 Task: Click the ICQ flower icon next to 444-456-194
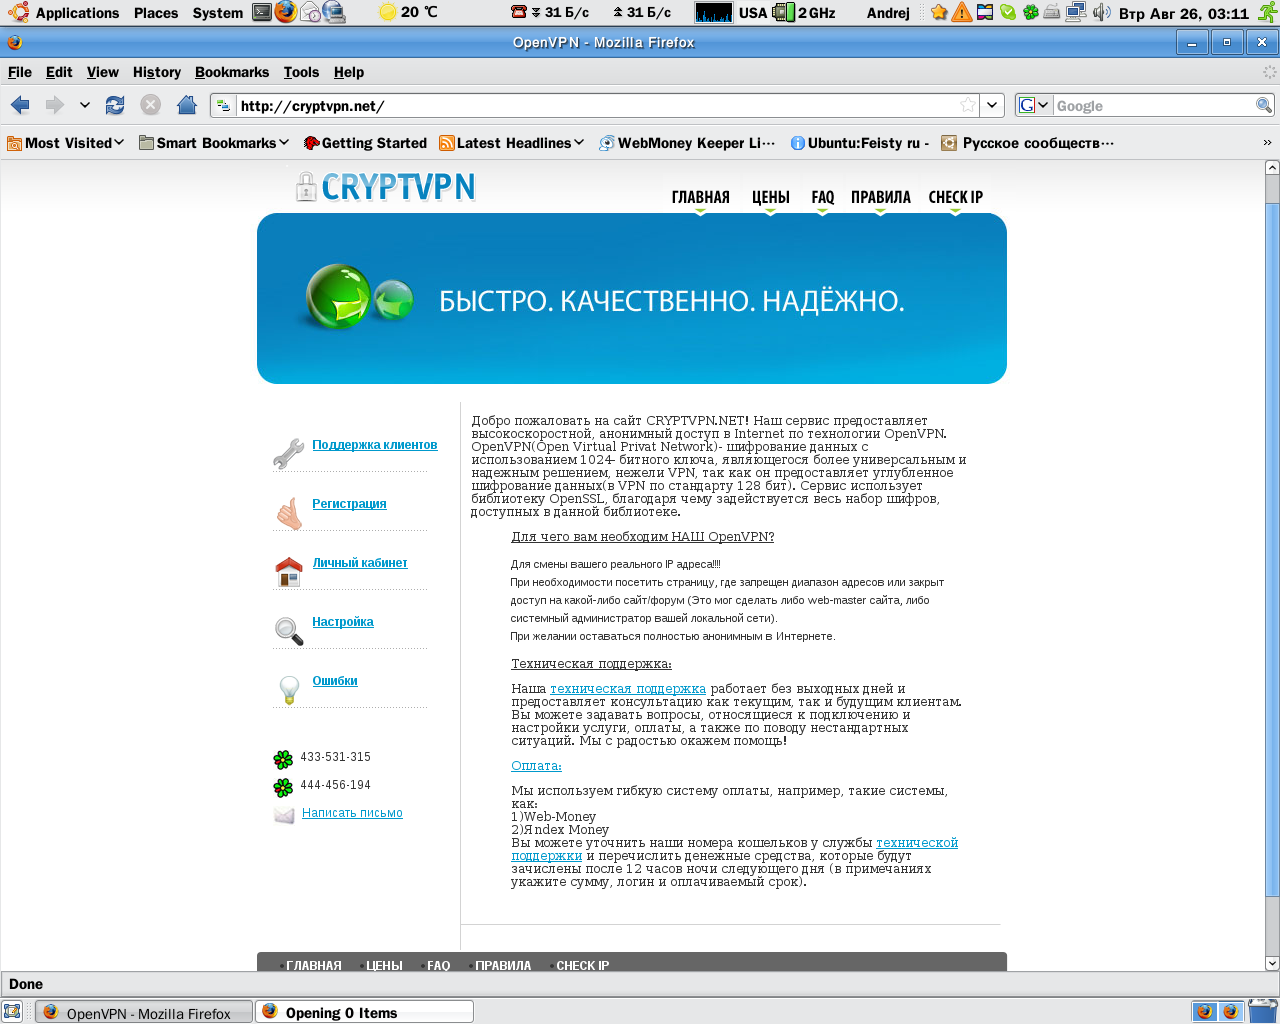(x=283, y=787)
